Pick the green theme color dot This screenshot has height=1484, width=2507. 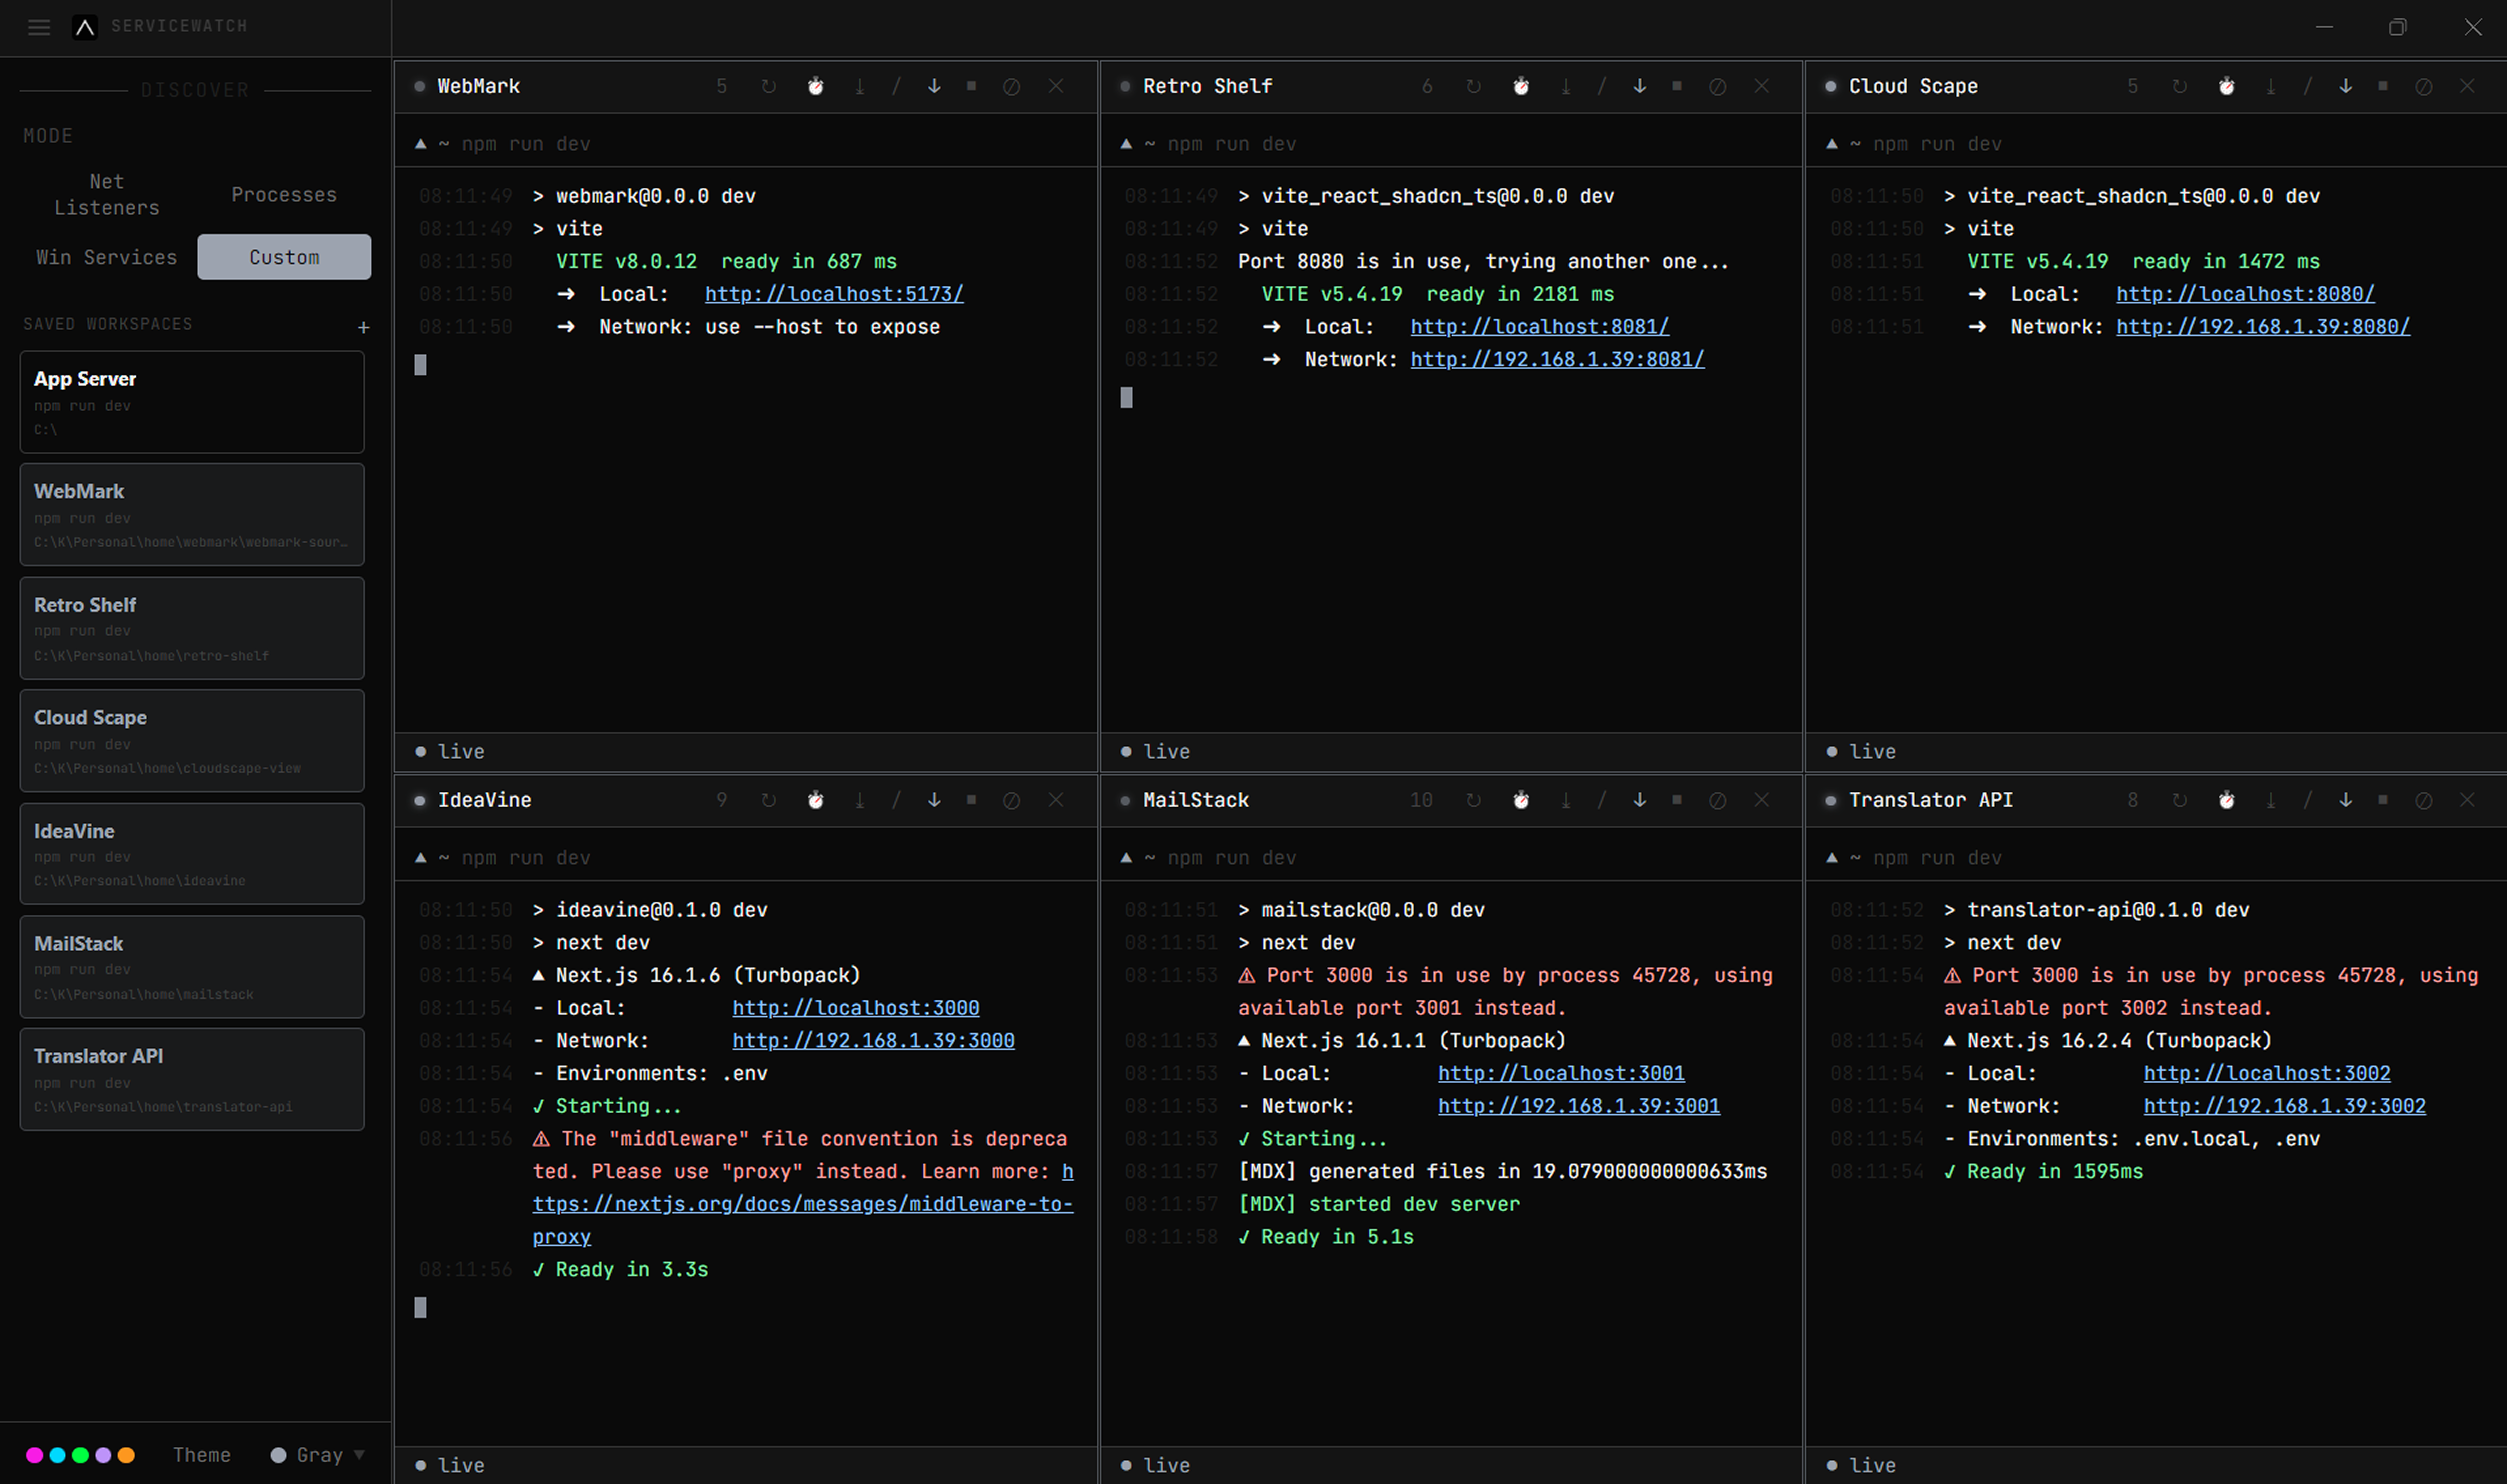80,1456
